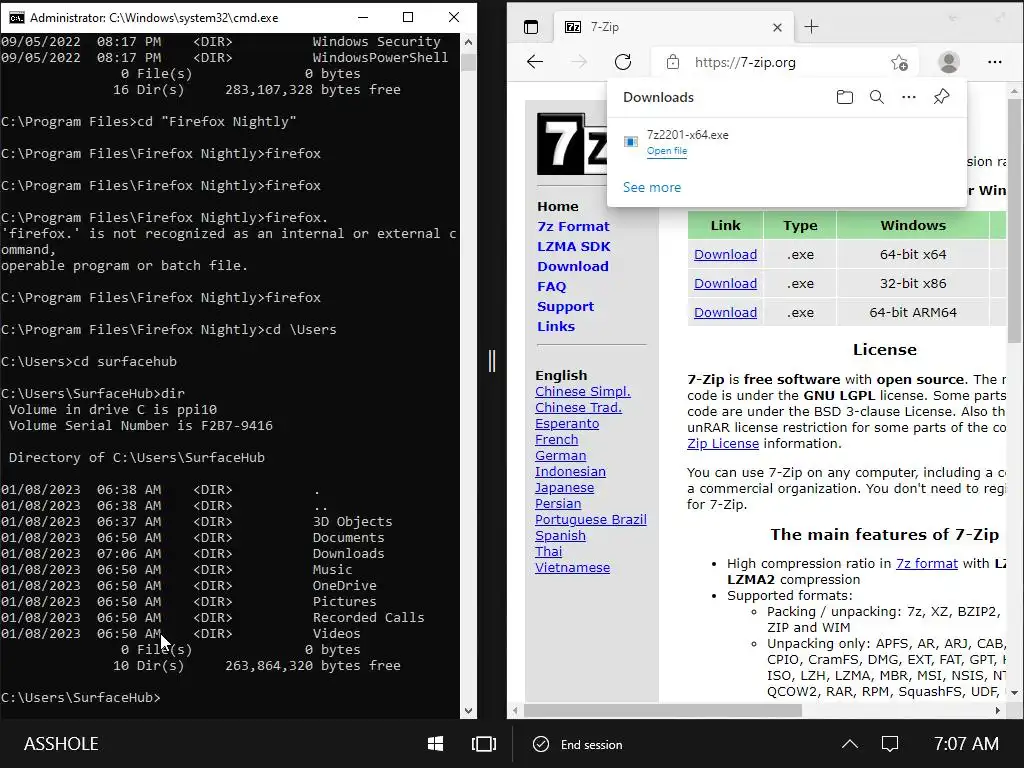Switch language to Spanish
1024x768 pixels.
pos(560,536)
